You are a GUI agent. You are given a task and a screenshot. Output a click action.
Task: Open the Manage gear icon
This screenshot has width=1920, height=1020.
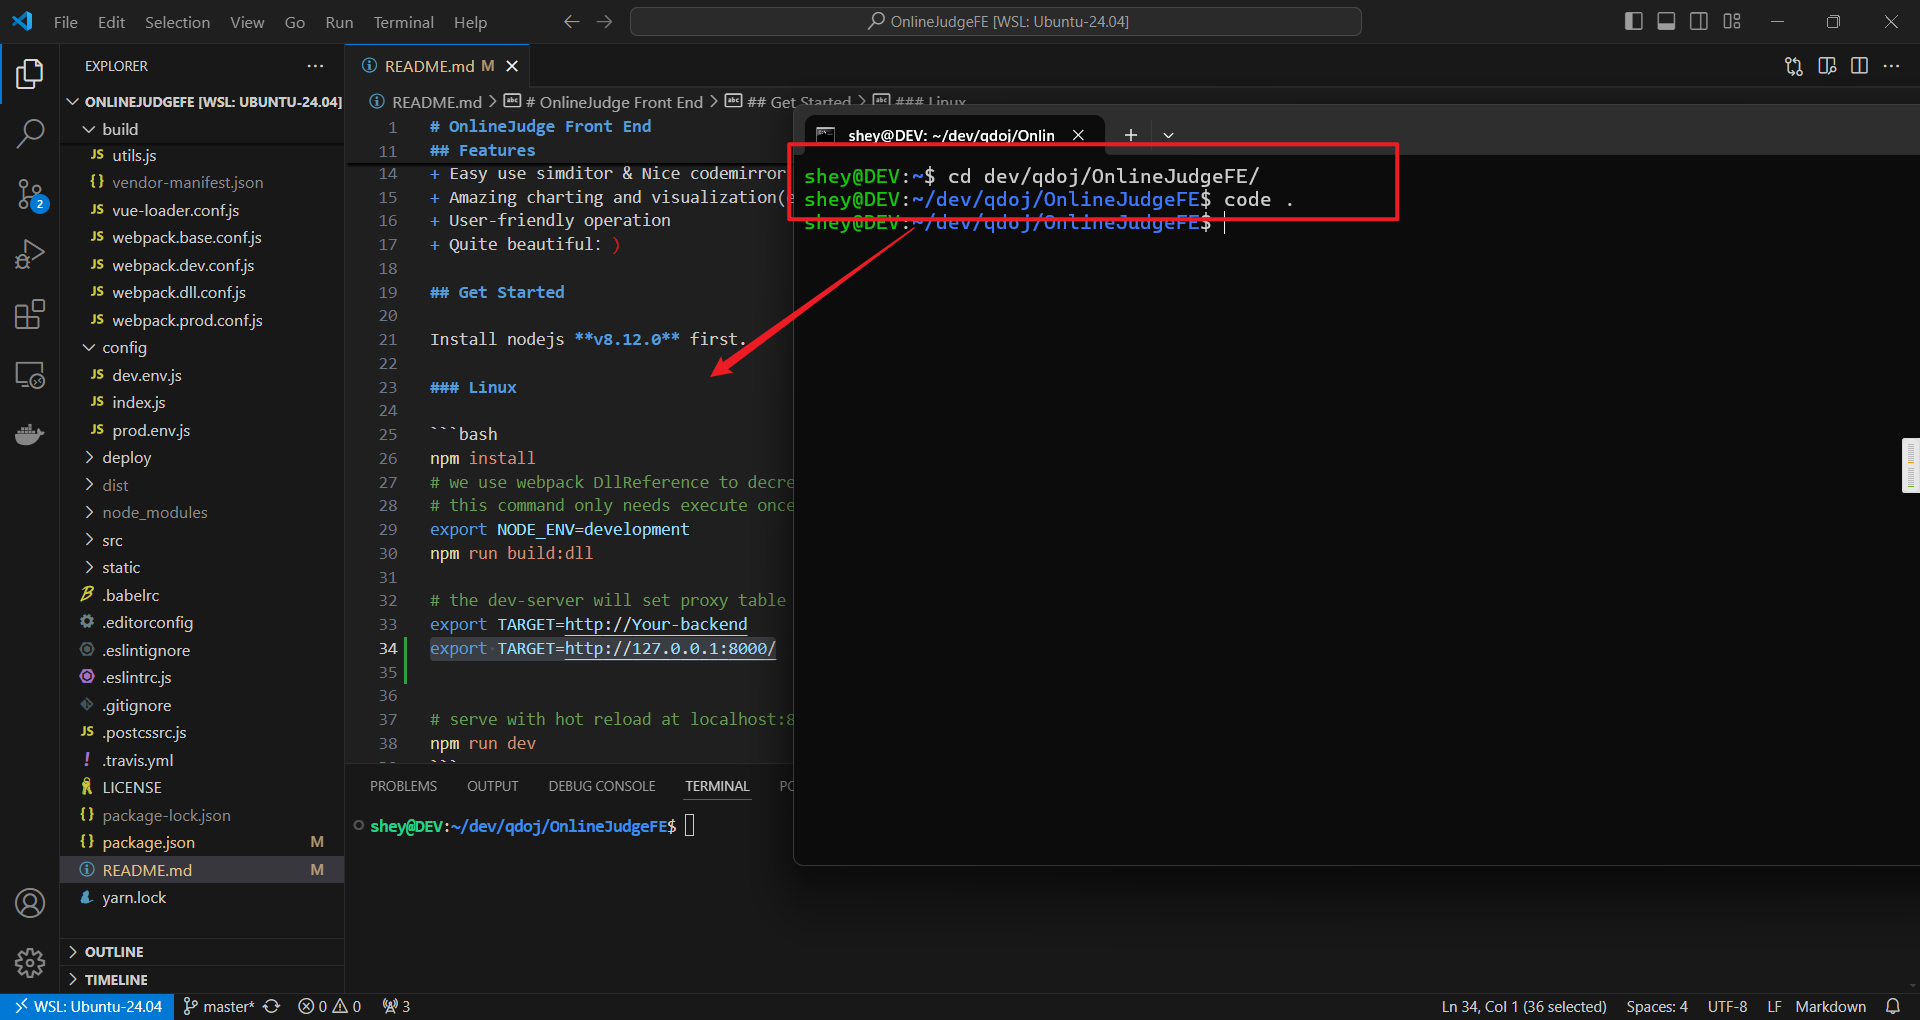point(30,963)
